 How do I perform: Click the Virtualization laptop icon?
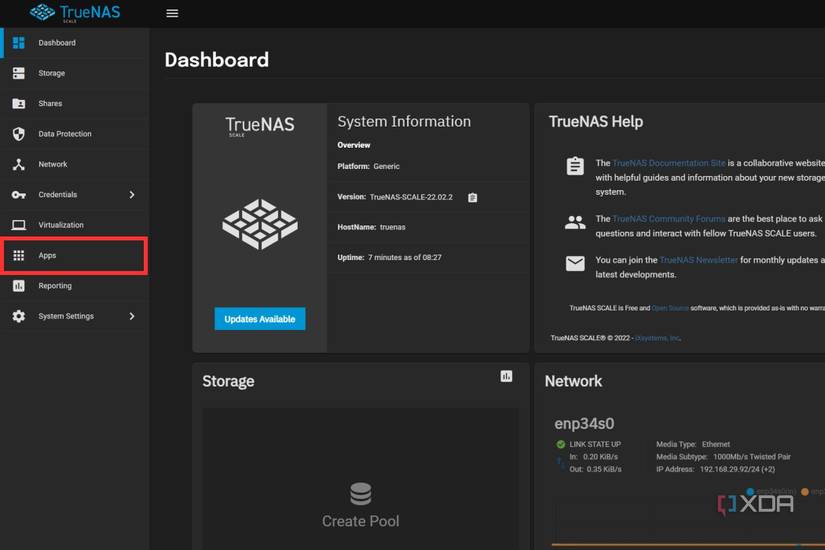point(19,225)
